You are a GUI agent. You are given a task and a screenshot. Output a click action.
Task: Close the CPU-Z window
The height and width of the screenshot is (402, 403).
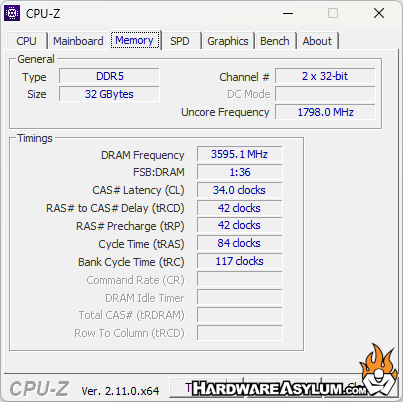tap(379, 14)
